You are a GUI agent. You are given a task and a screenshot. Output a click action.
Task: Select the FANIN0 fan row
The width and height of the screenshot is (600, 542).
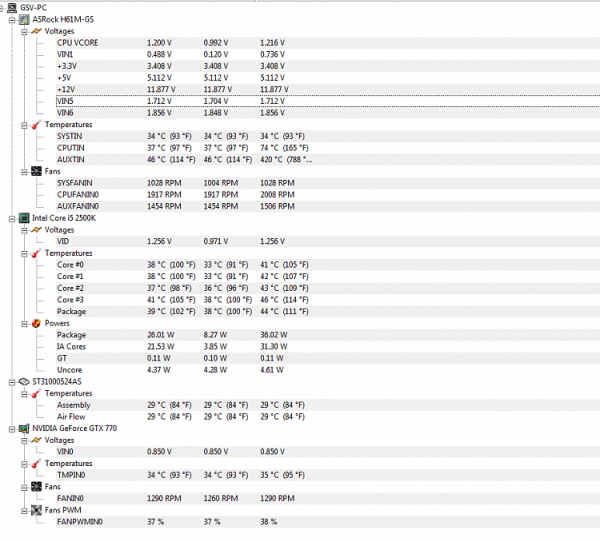coord(328,498)
